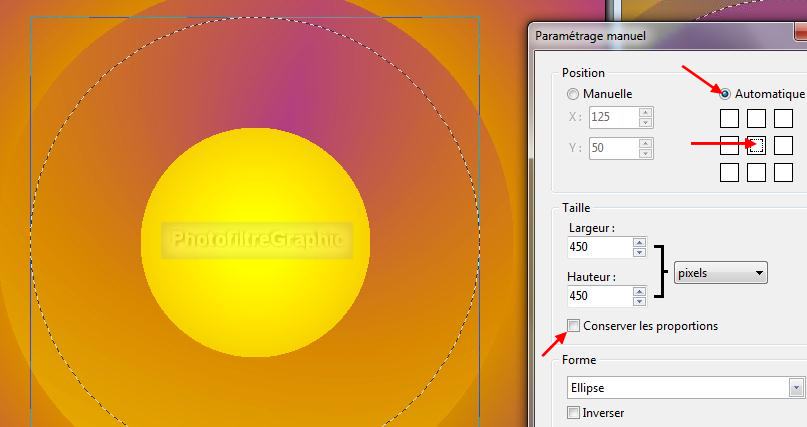This screenshot has height=427, width=807.
Task: Select the bottom-center position anchor box
Action: coord(756,173)
